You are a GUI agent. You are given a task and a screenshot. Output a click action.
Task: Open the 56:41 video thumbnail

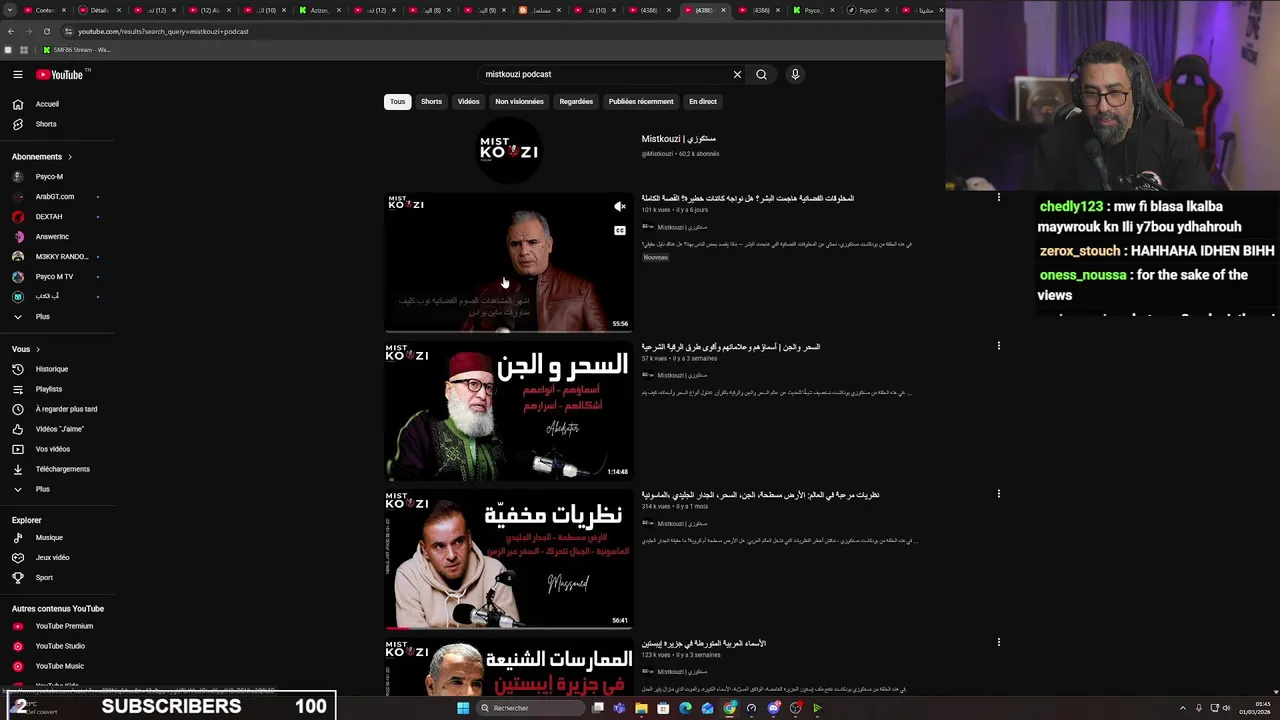(x=509, y=559)
